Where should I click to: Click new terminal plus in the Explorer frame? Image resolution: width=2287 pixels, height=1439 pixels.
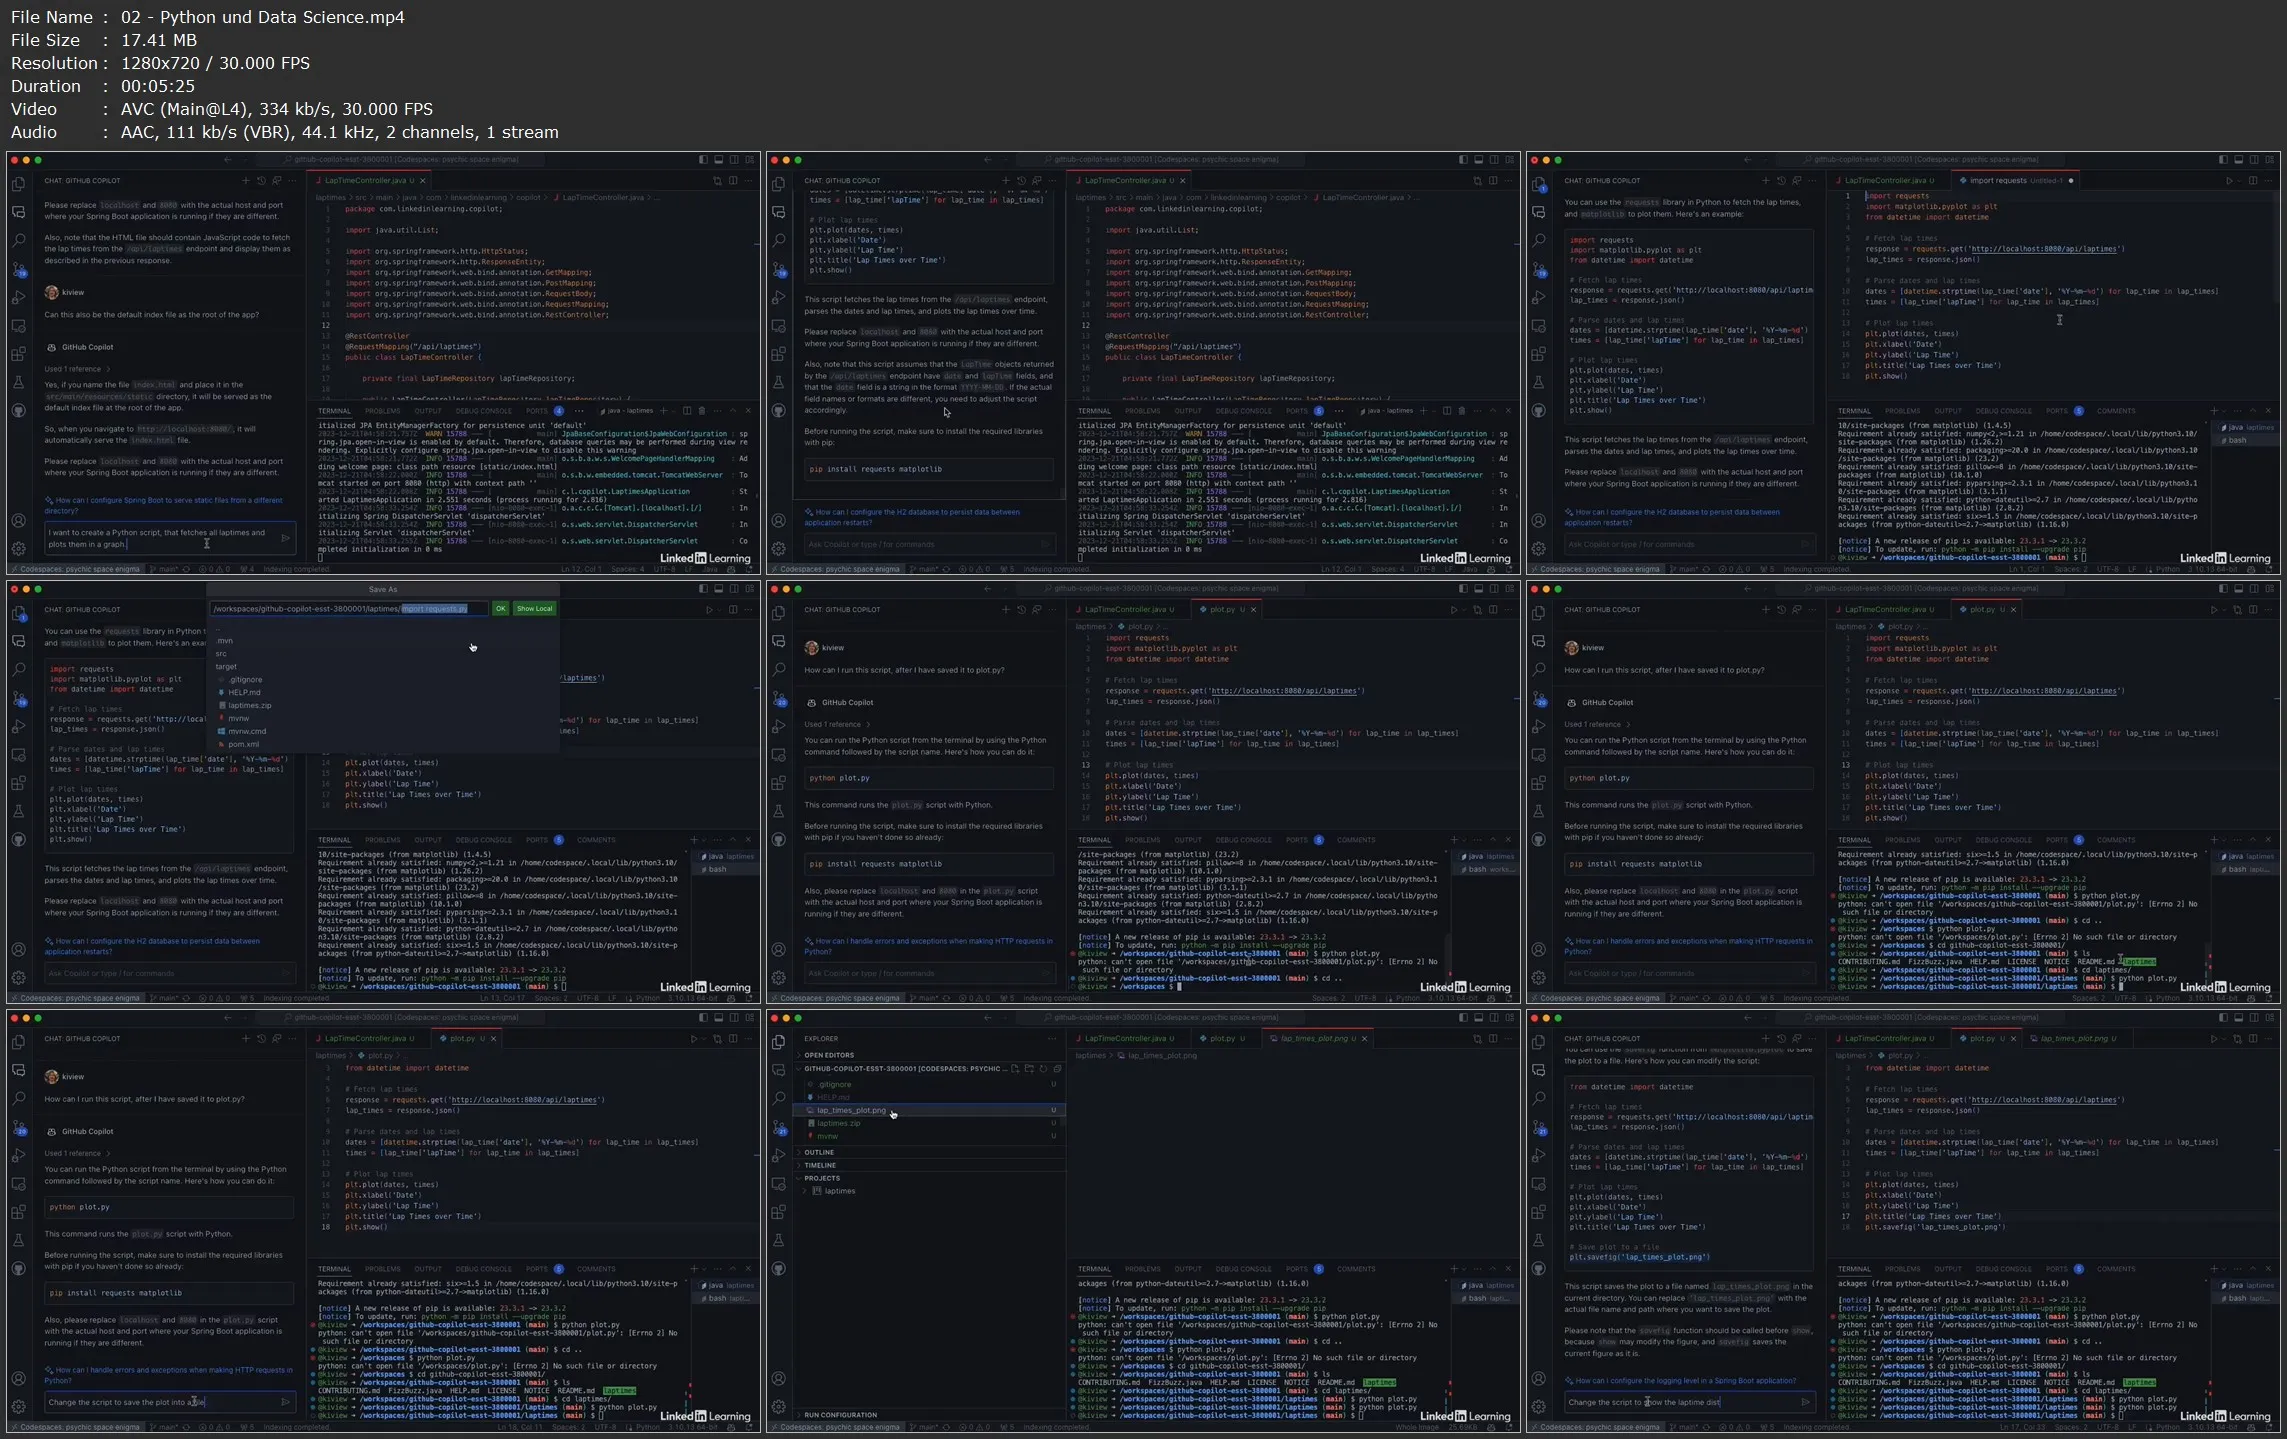coord(1453,1269)
